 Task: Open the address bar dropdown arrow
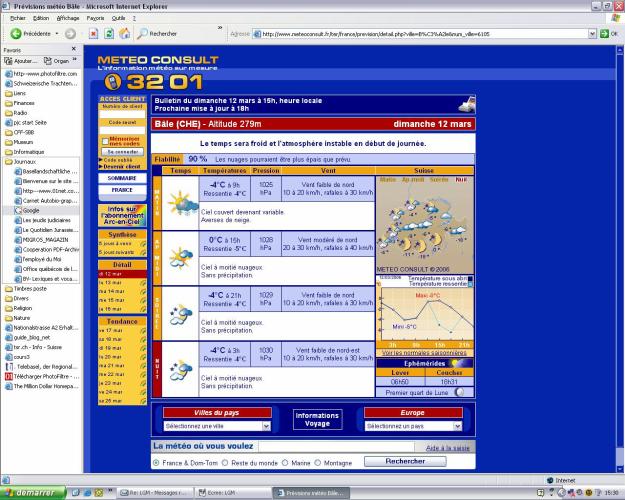(x=592, y=34)
